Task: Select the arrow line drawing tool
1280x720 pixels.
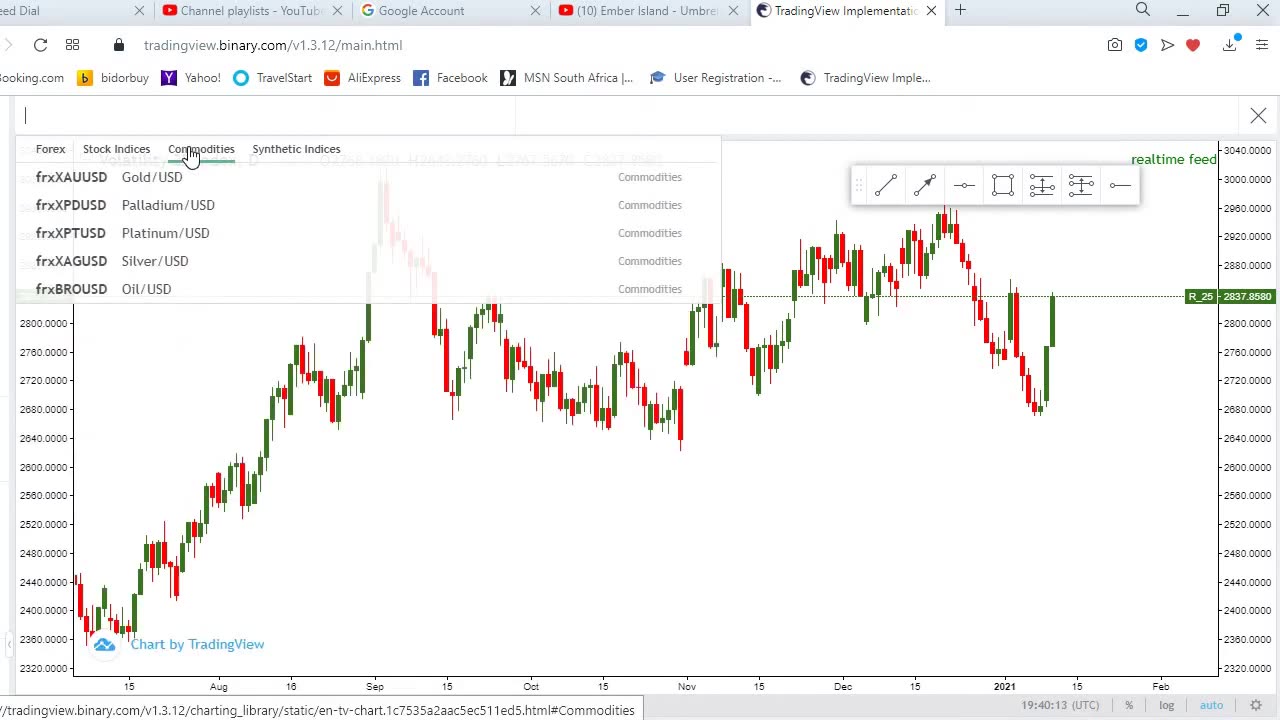Action: [925, 185]
